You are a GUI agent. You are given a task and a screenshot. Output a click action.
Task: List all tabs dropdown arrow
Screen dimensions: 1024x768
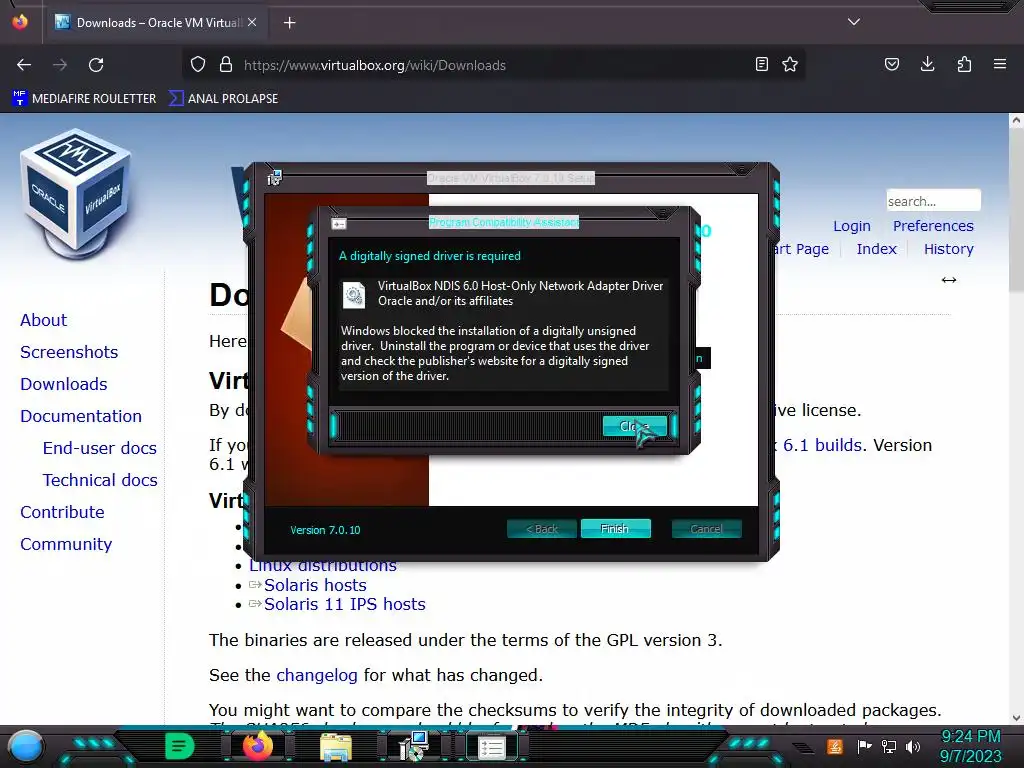854,22
